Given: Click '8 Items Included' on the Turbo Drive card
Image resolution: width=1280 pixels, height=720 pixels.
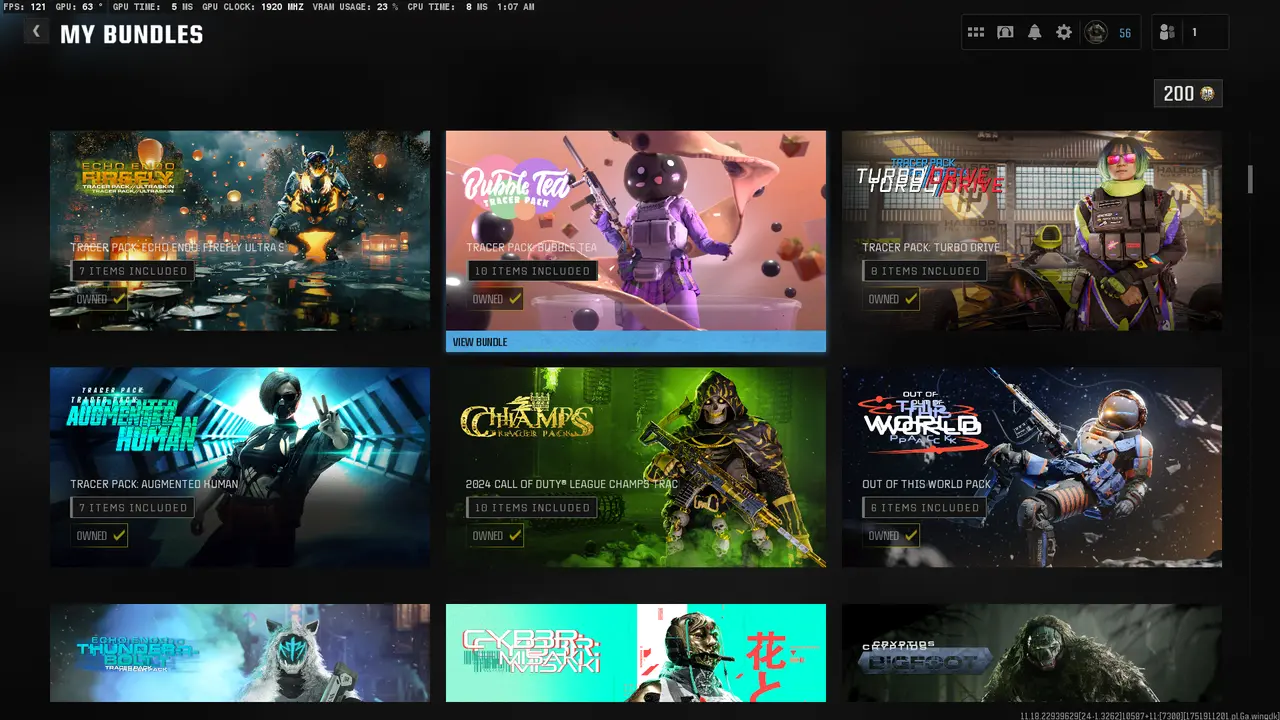Looking at the screenshot, I should pyautogui.click(x=924, y=271).
